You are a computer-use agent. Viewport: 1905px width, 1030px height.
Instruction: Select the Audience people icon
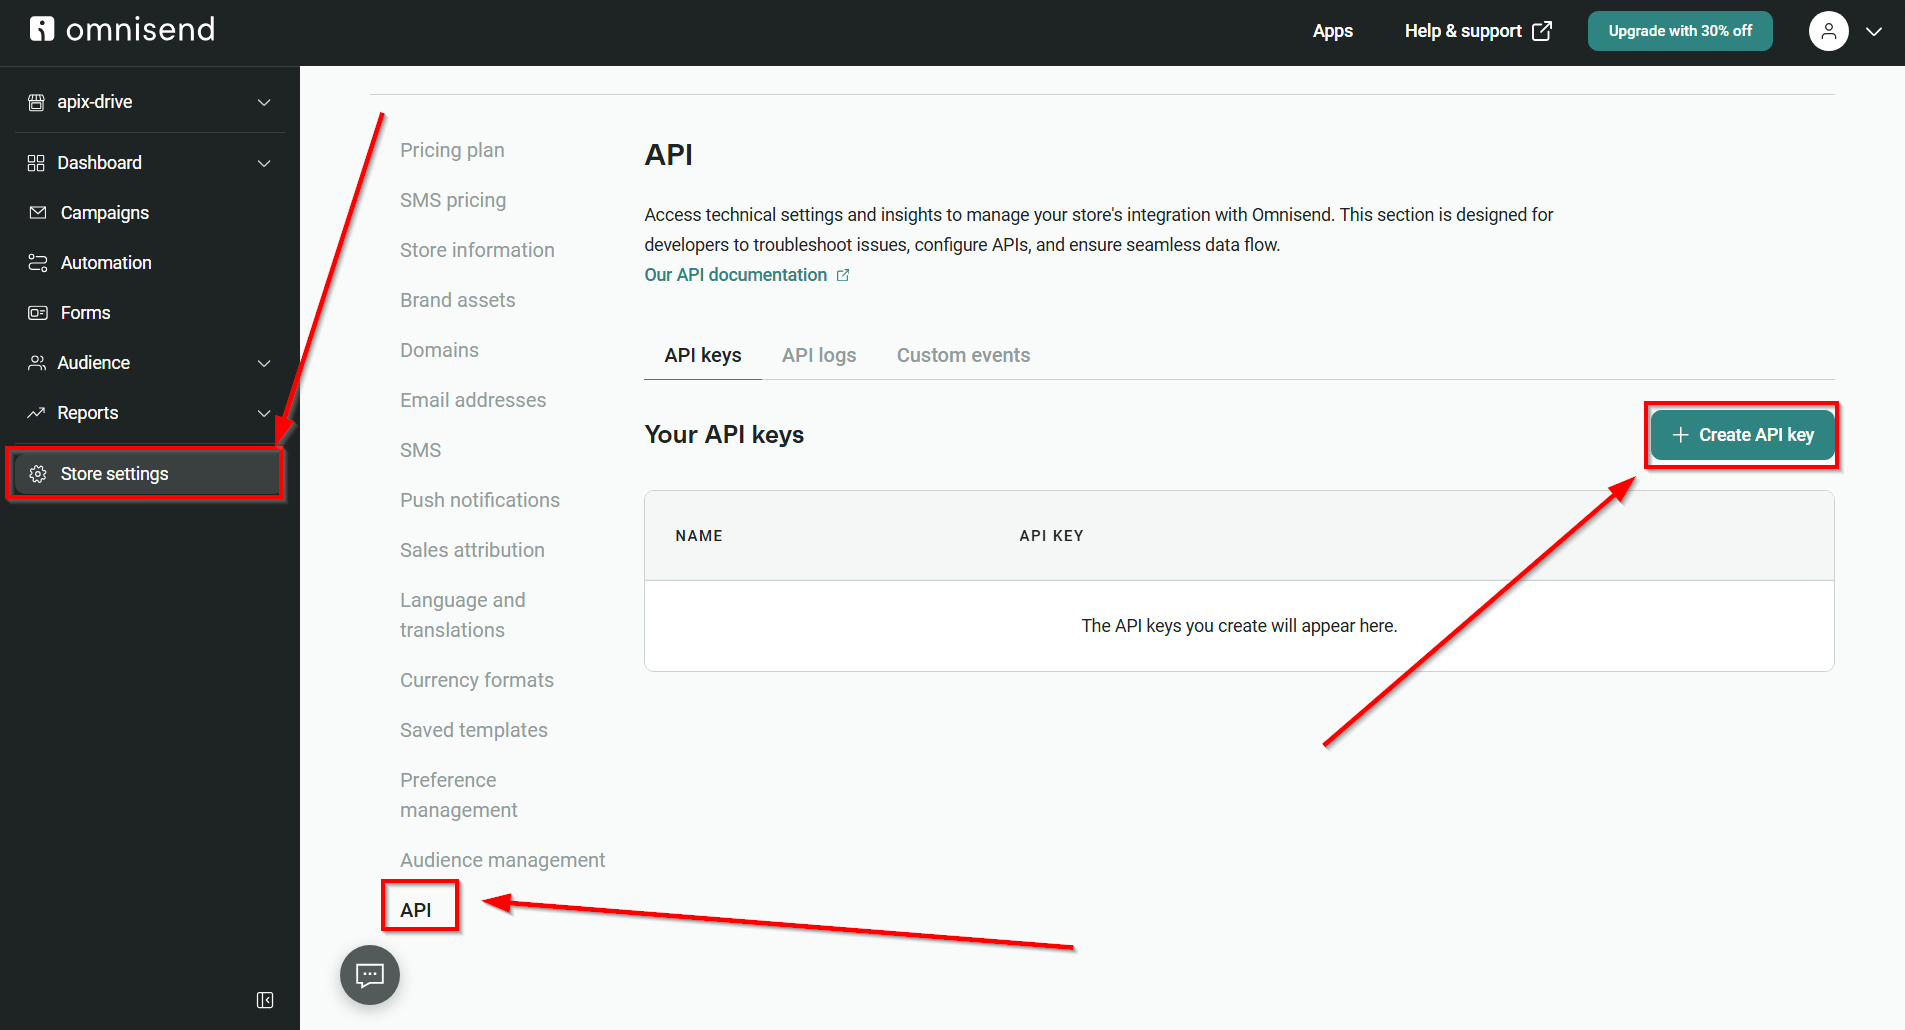(37, 362)
